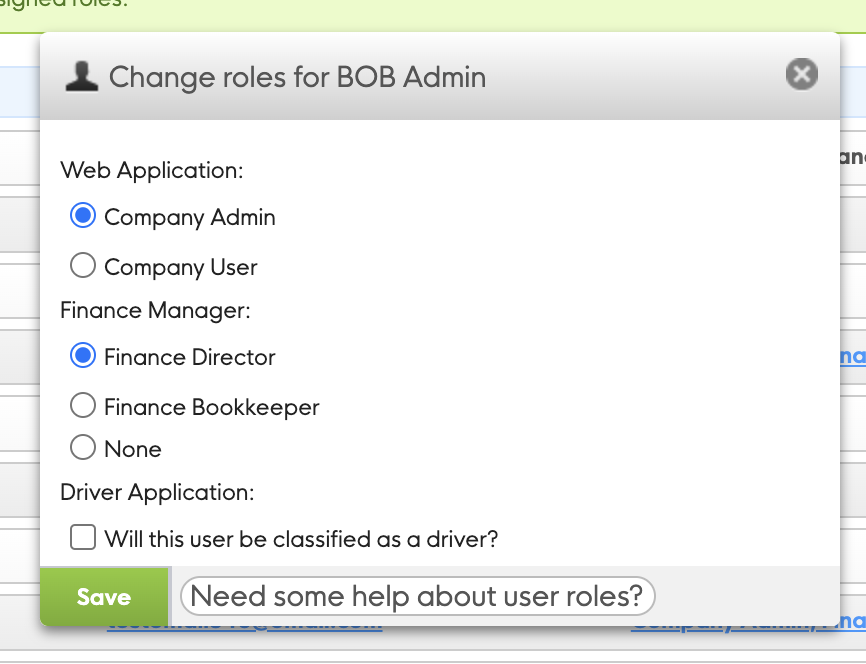This screenshot has width=866, height=664.
Task: Select the Company Admin radio button
Action: 83,215
